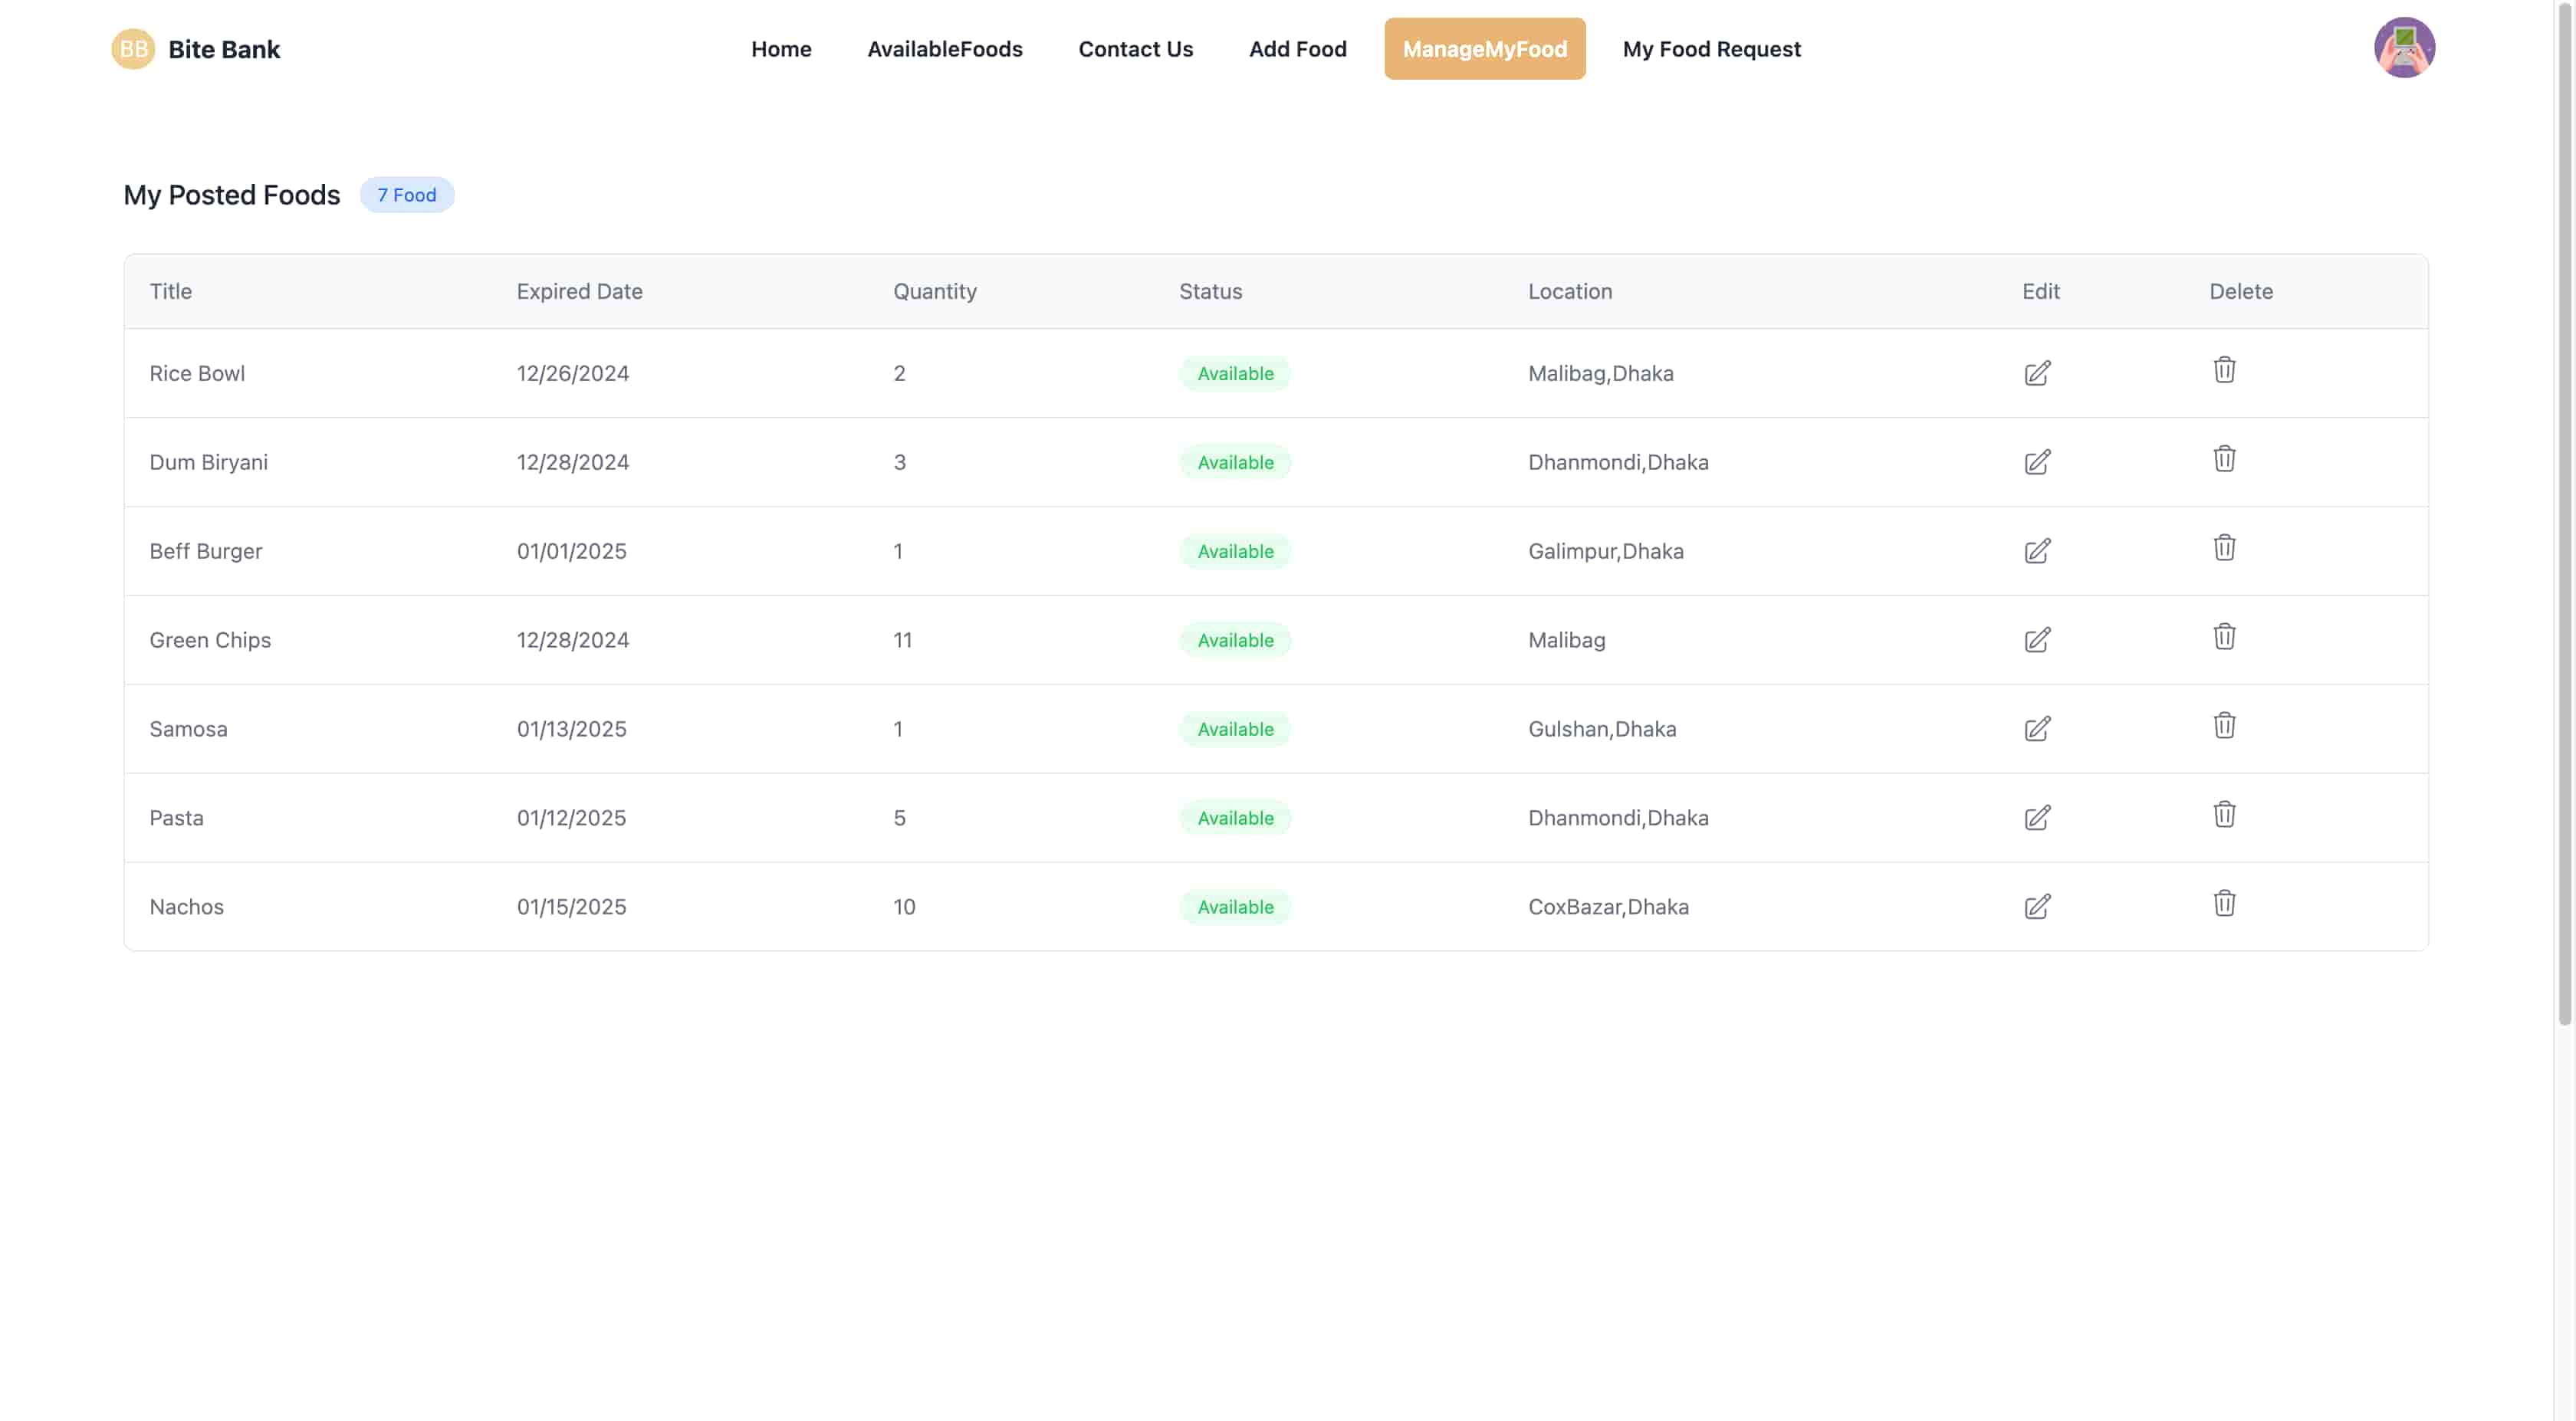The width and height of the screenshot is (2576, 1421).
Task: Edit the Nachos entry
Action: tap(2037, 907)
